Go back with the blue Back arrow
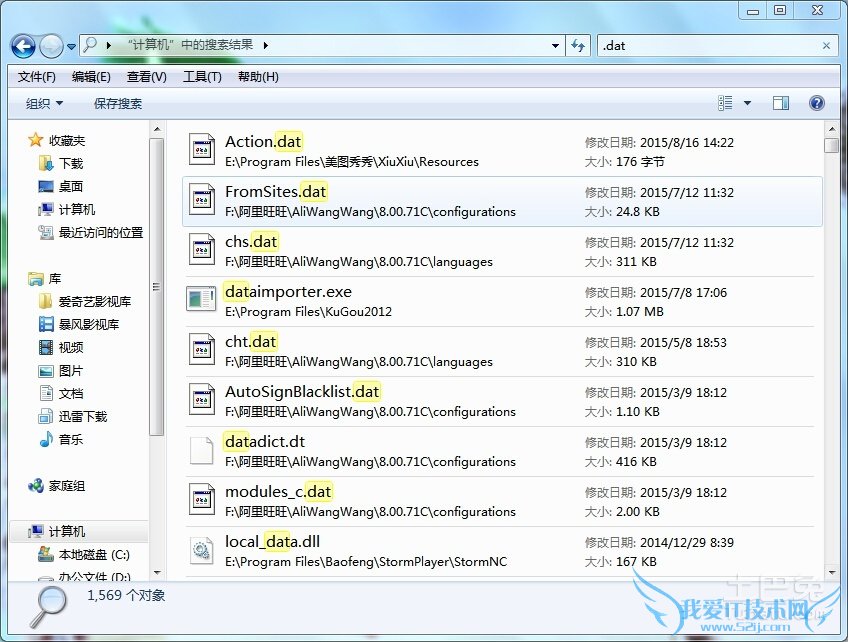 23,46
